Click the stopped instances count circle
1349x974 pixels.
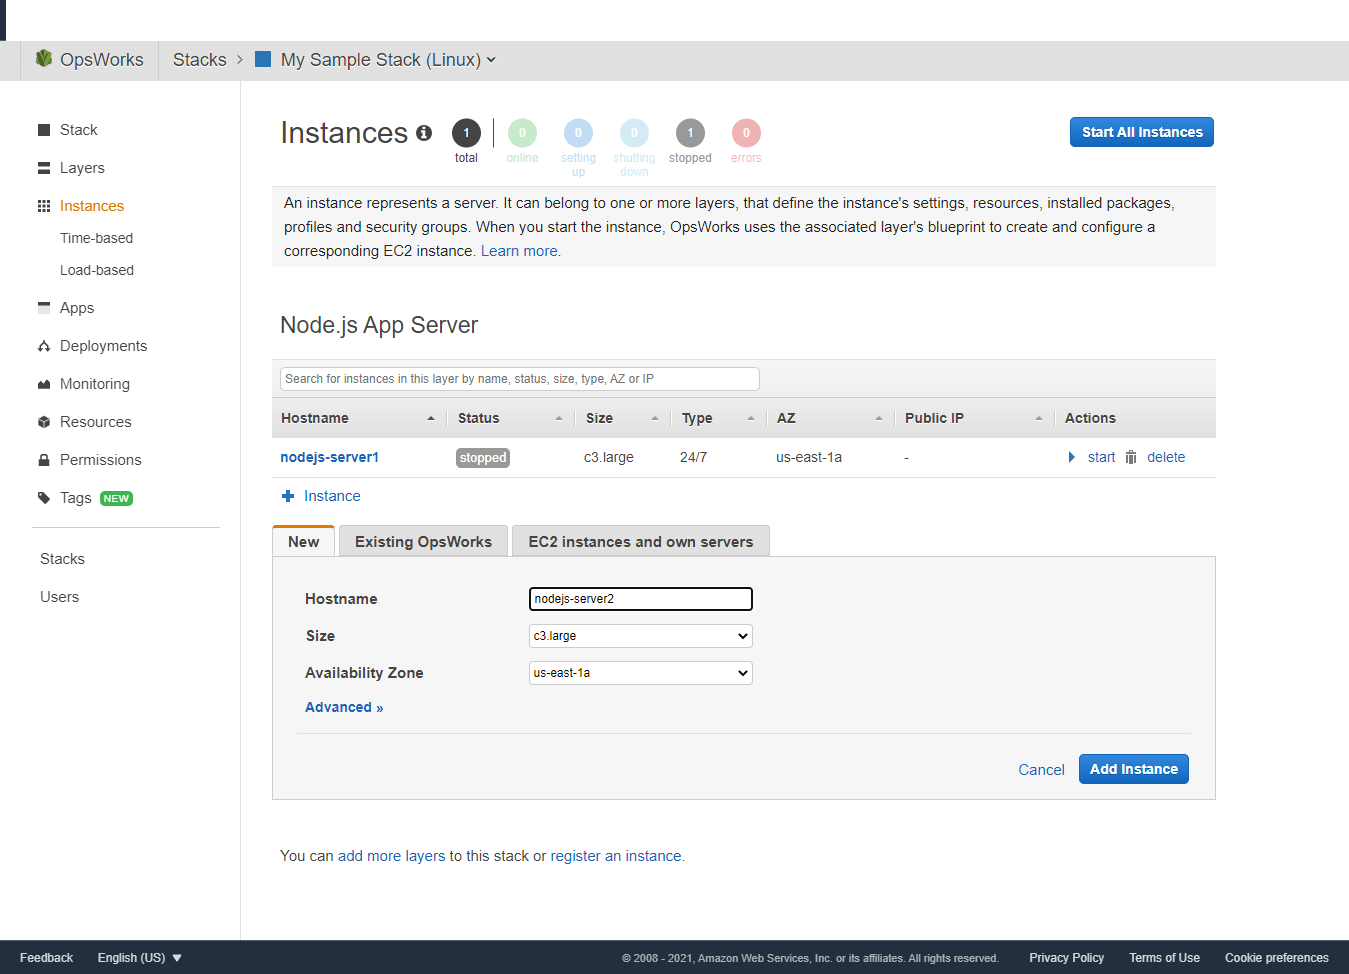click(x=690, y=133)
